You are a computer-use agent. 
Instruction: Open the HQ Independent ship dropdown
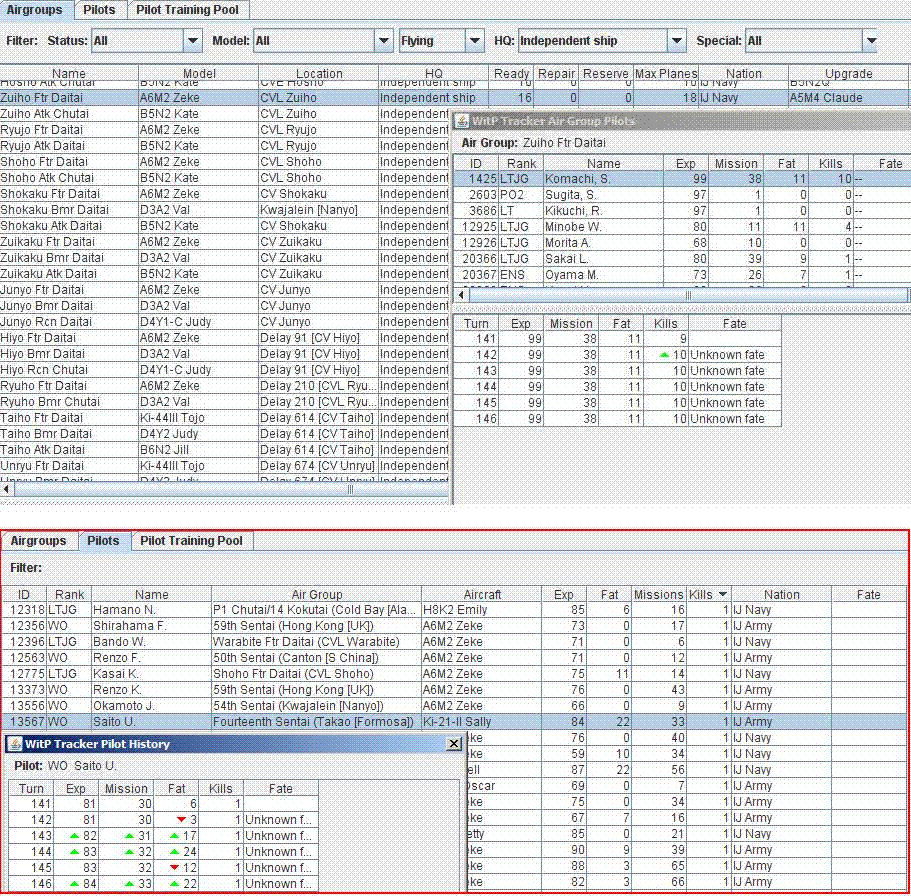click(x=677, y=41)
